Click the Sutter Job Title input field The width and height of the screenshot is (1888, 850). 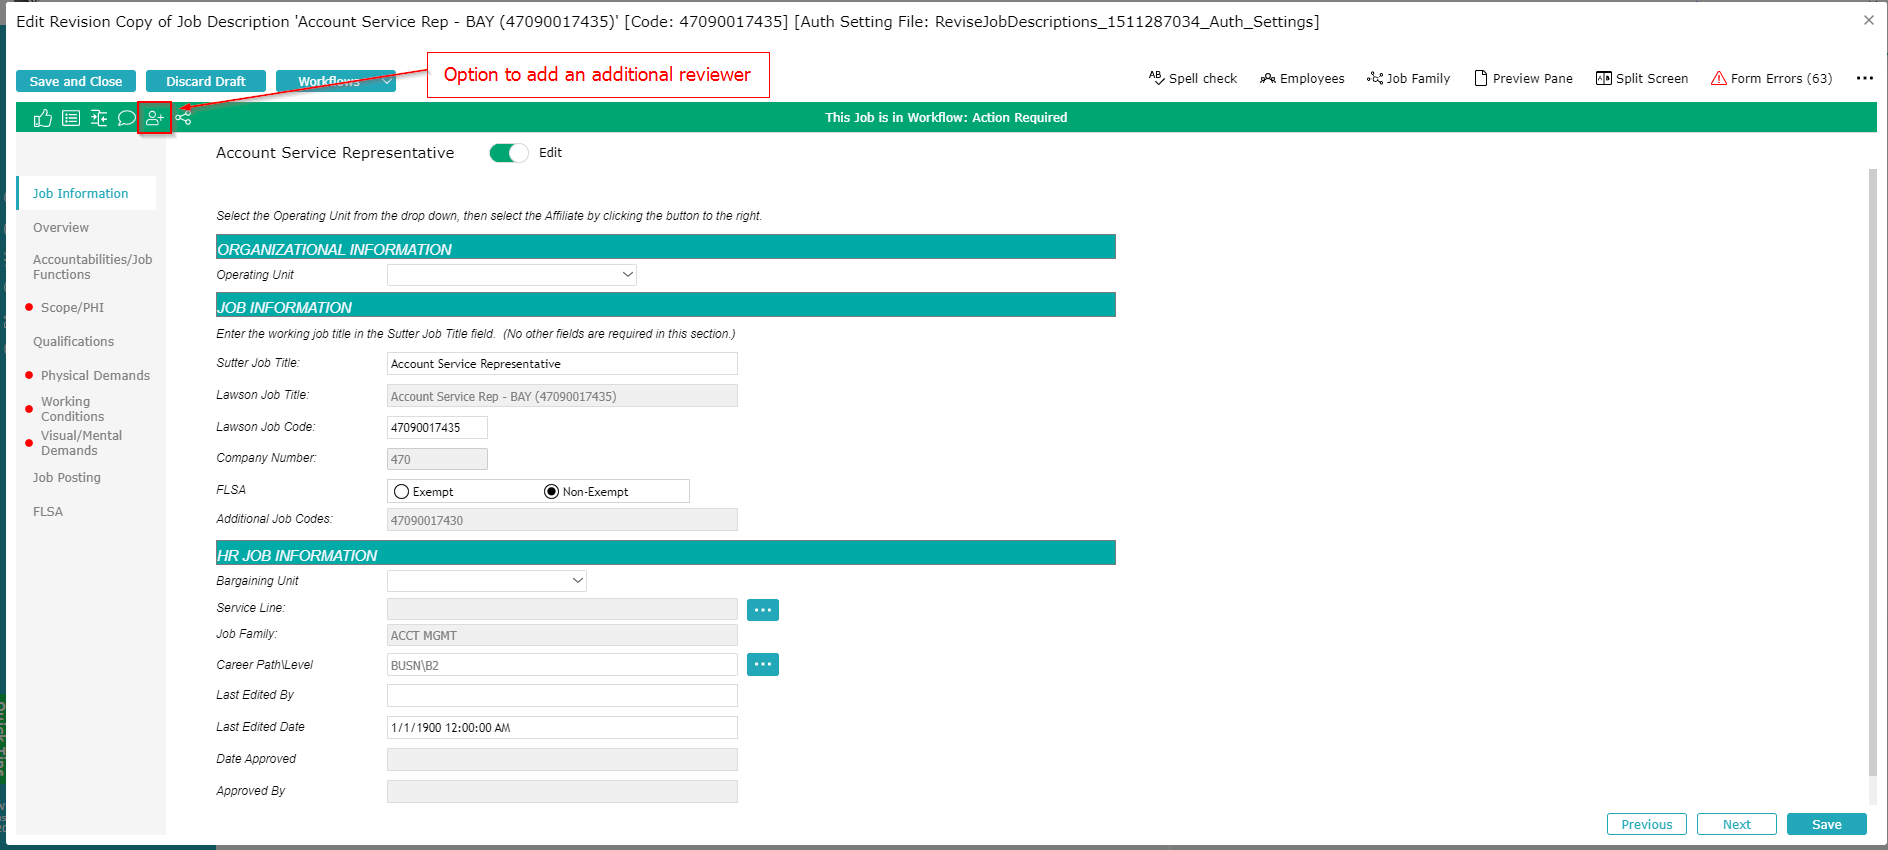(x=562, y=364)
